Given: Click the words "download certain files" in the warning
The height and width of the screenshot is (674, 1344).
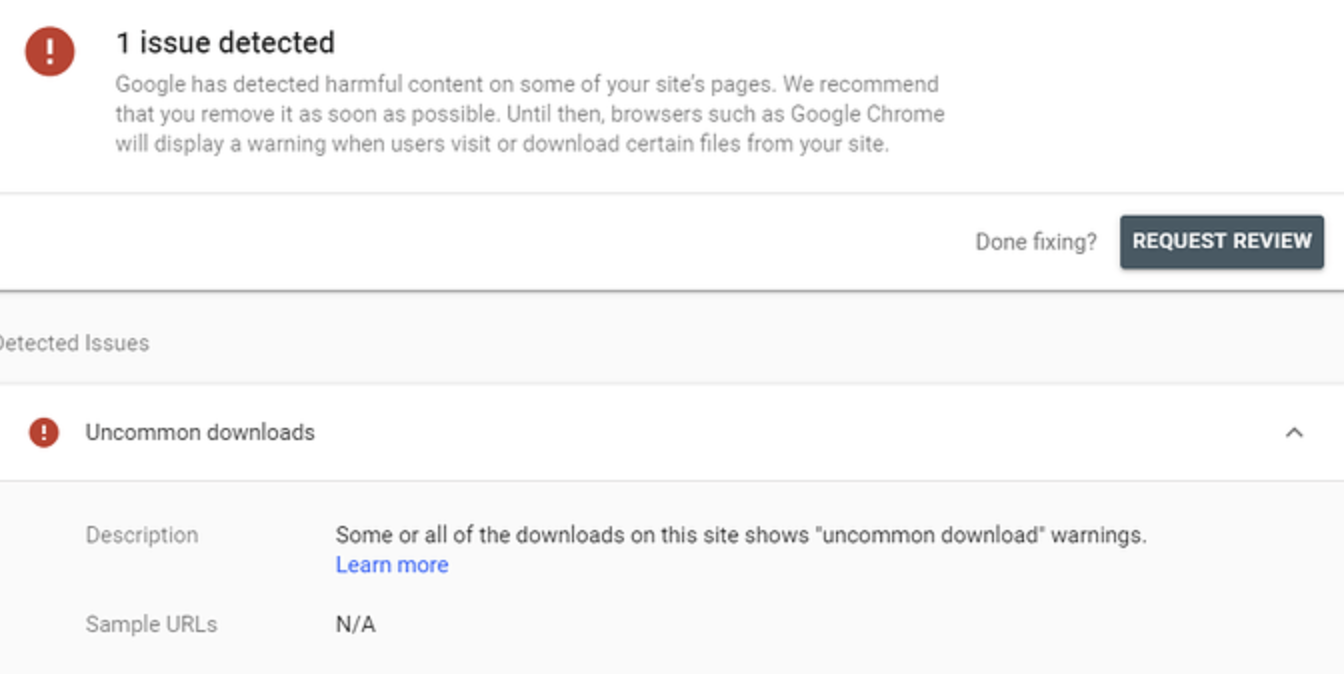Looking at the screenshot, I should 631,144.
